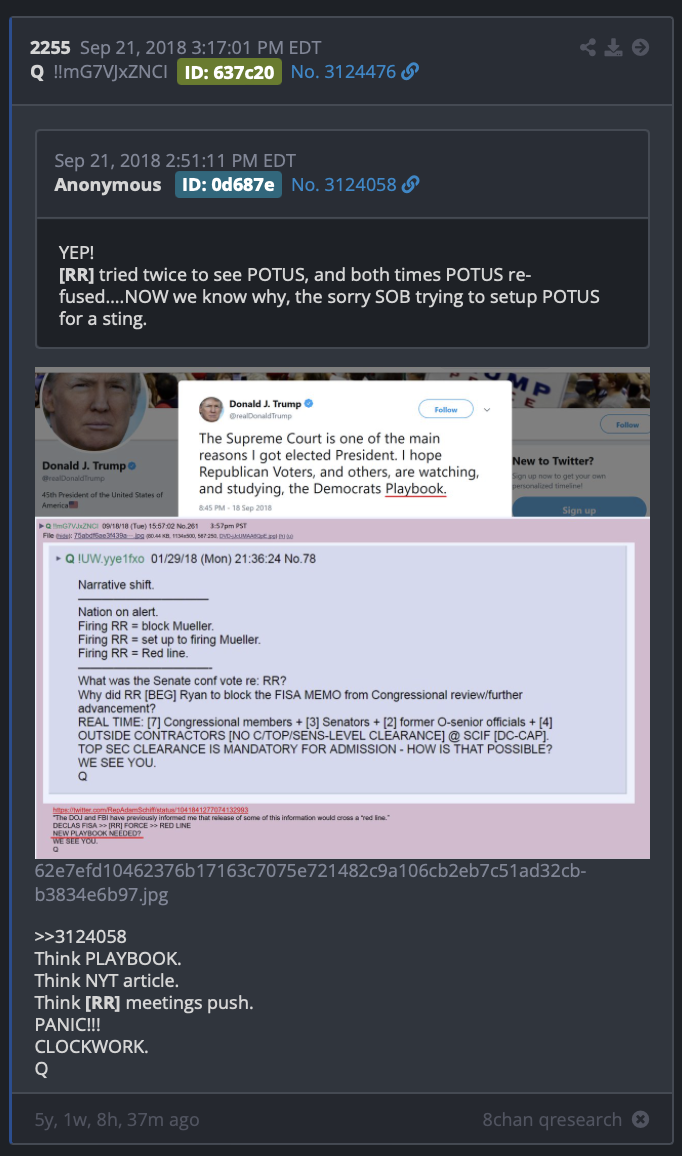Filter by ID: 637c20 badge
The image size is (682, 1156).
[x=229, y=72]
